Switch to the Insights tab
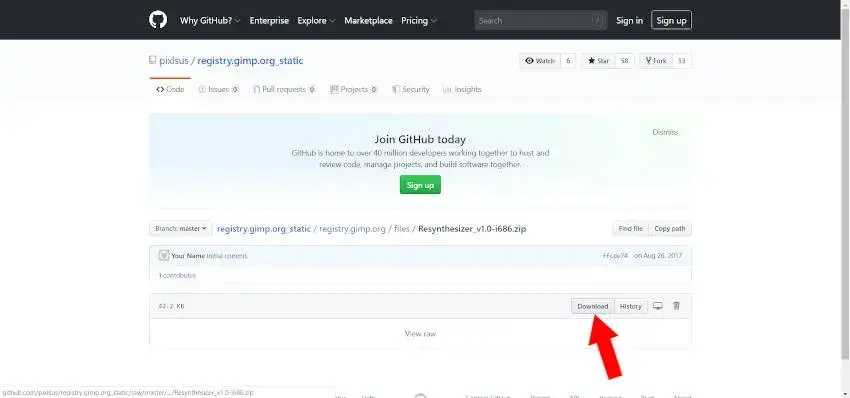This screenshot has width=850, height=398. click(x=462, y=89)
